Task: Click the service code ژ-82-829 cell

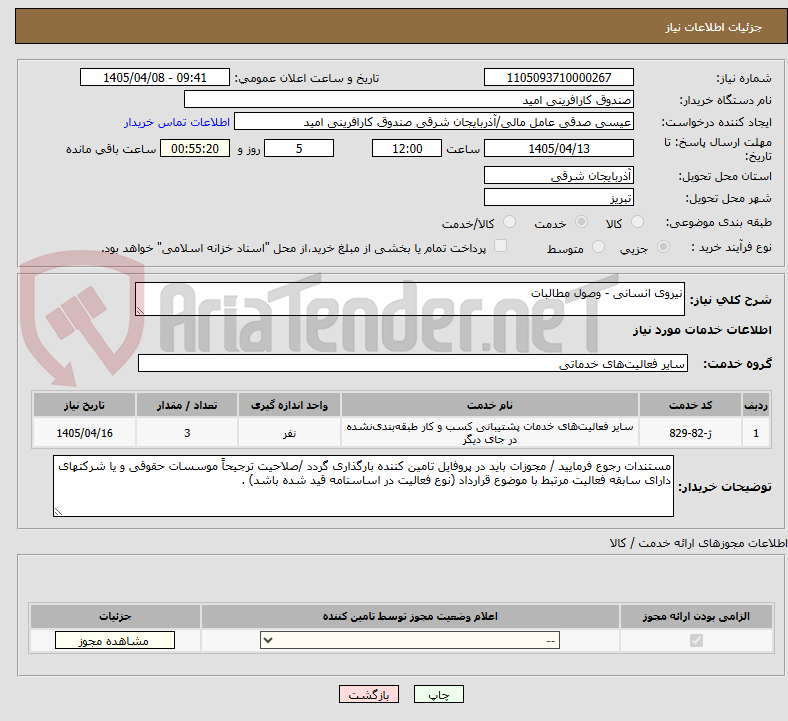Action: 691,433
